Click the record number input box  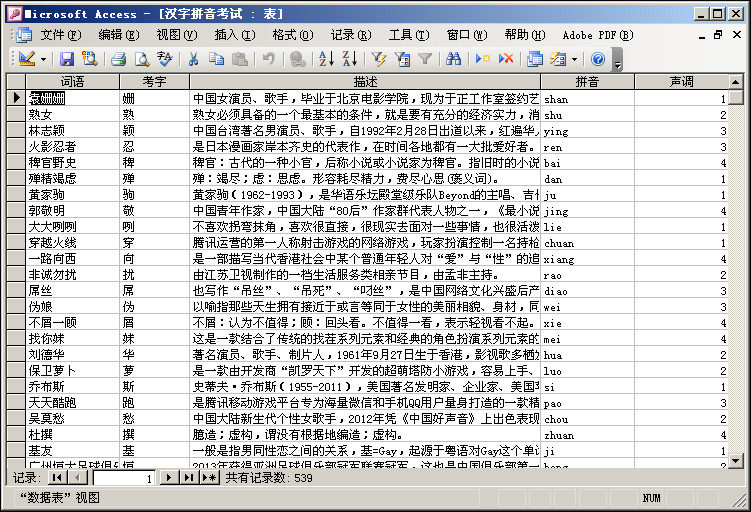pyautogui.click(x=125, y=478)
